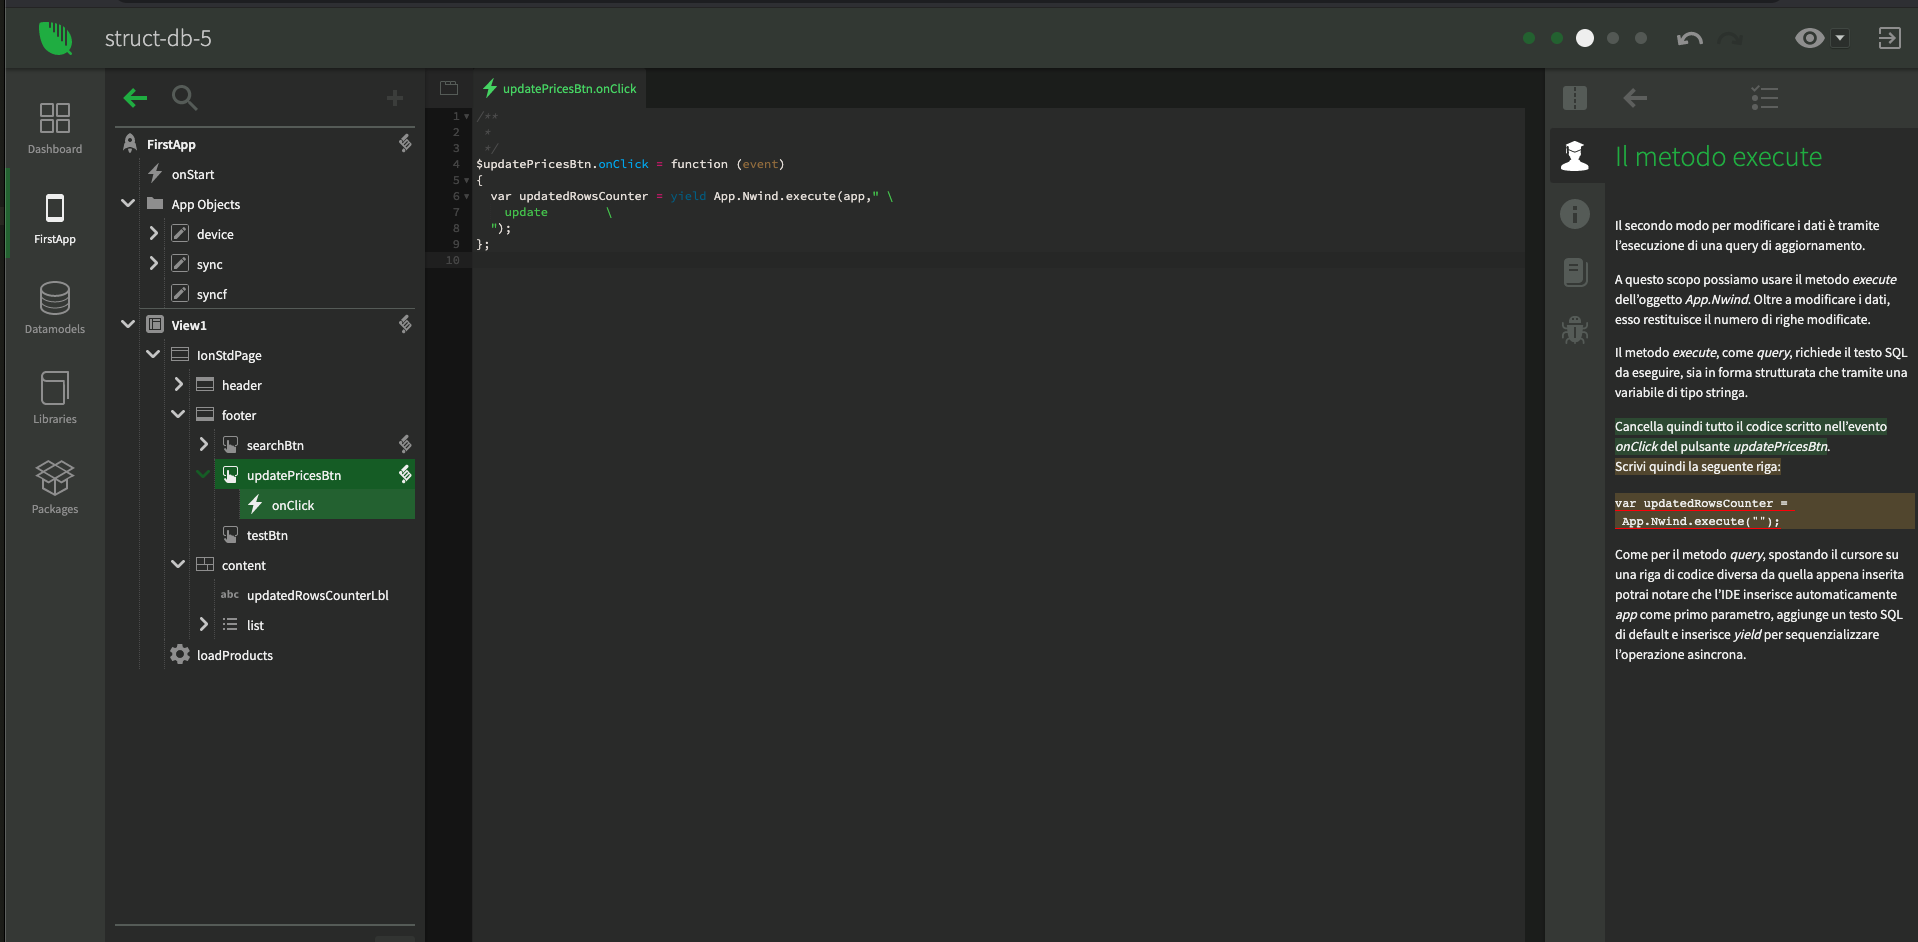Select the fifth grey progress dot
Image resolution: width=1918 pixels, height=942 pixels.
1641,38
